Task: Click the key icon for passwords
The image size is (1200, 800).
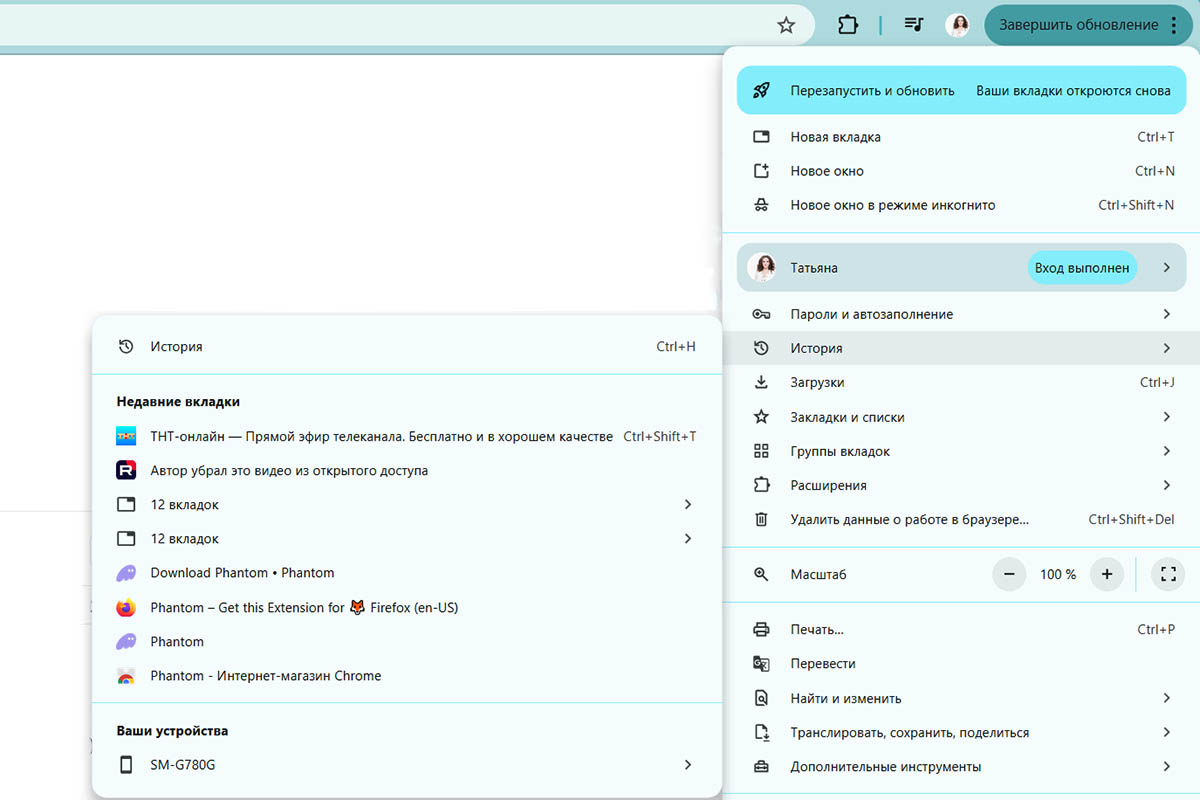Action: coord(761,314)
